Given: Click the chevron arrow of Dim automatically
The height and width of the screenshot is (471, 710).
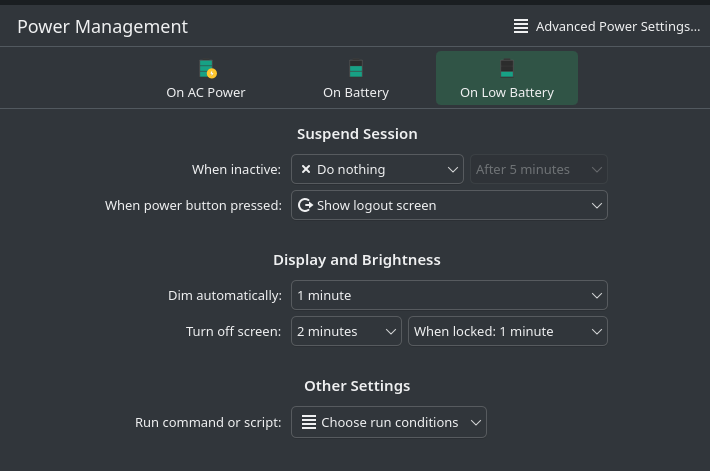Looking at the screenshot, I should [597, 296].
